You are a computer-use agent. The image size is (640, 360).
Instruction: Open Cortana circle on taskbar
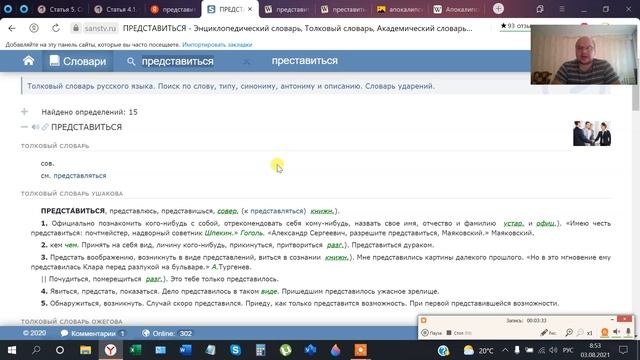point(60,350)
